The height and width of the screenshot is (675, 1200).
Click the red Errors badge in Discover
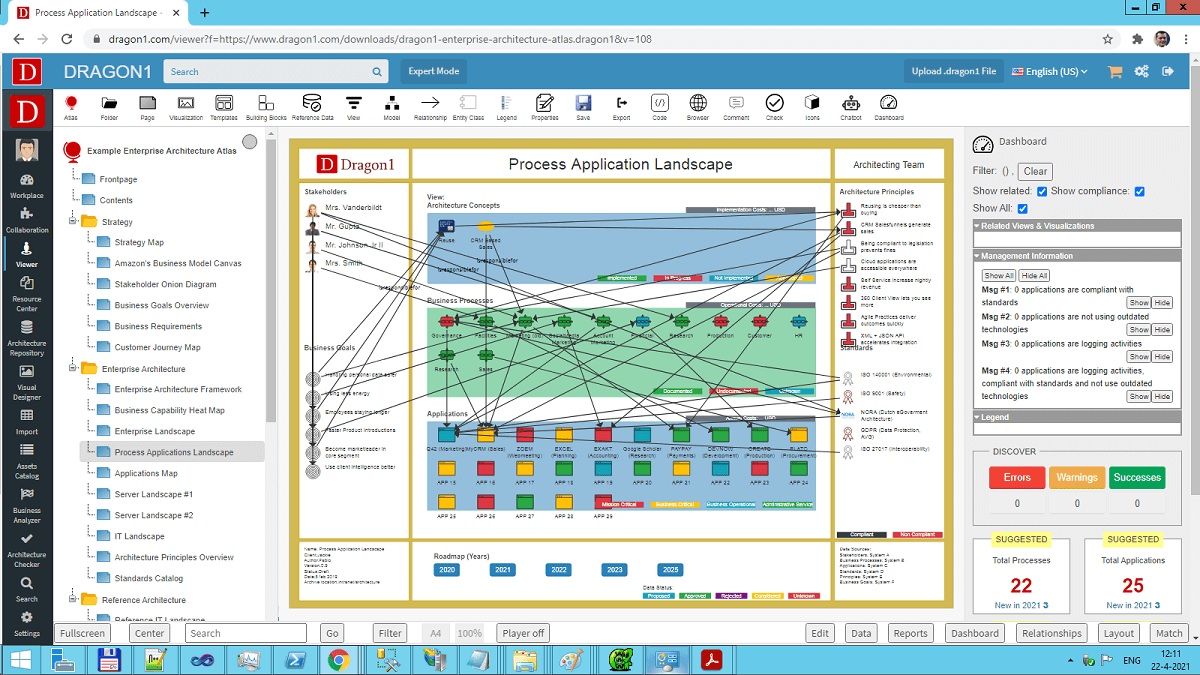[x=1017, y=477]
